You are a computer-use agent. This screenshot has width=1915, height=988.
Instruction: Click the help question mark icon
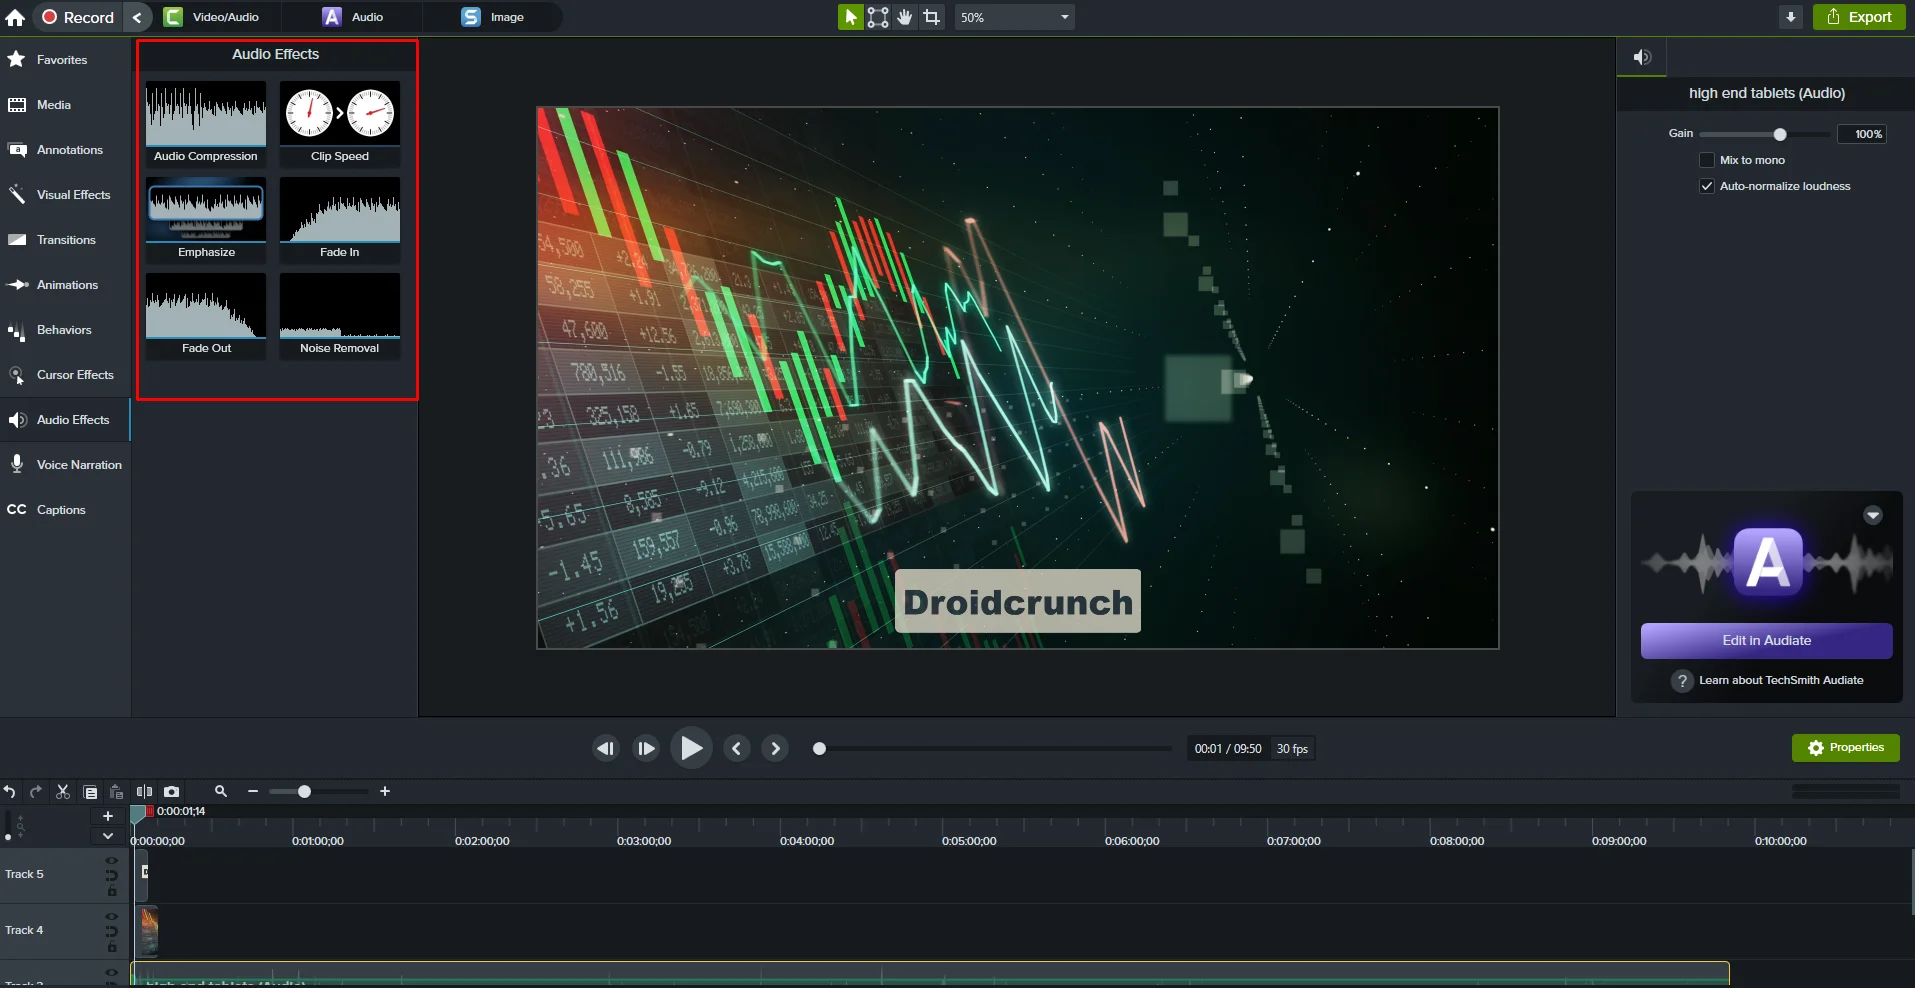(1683, 681)
